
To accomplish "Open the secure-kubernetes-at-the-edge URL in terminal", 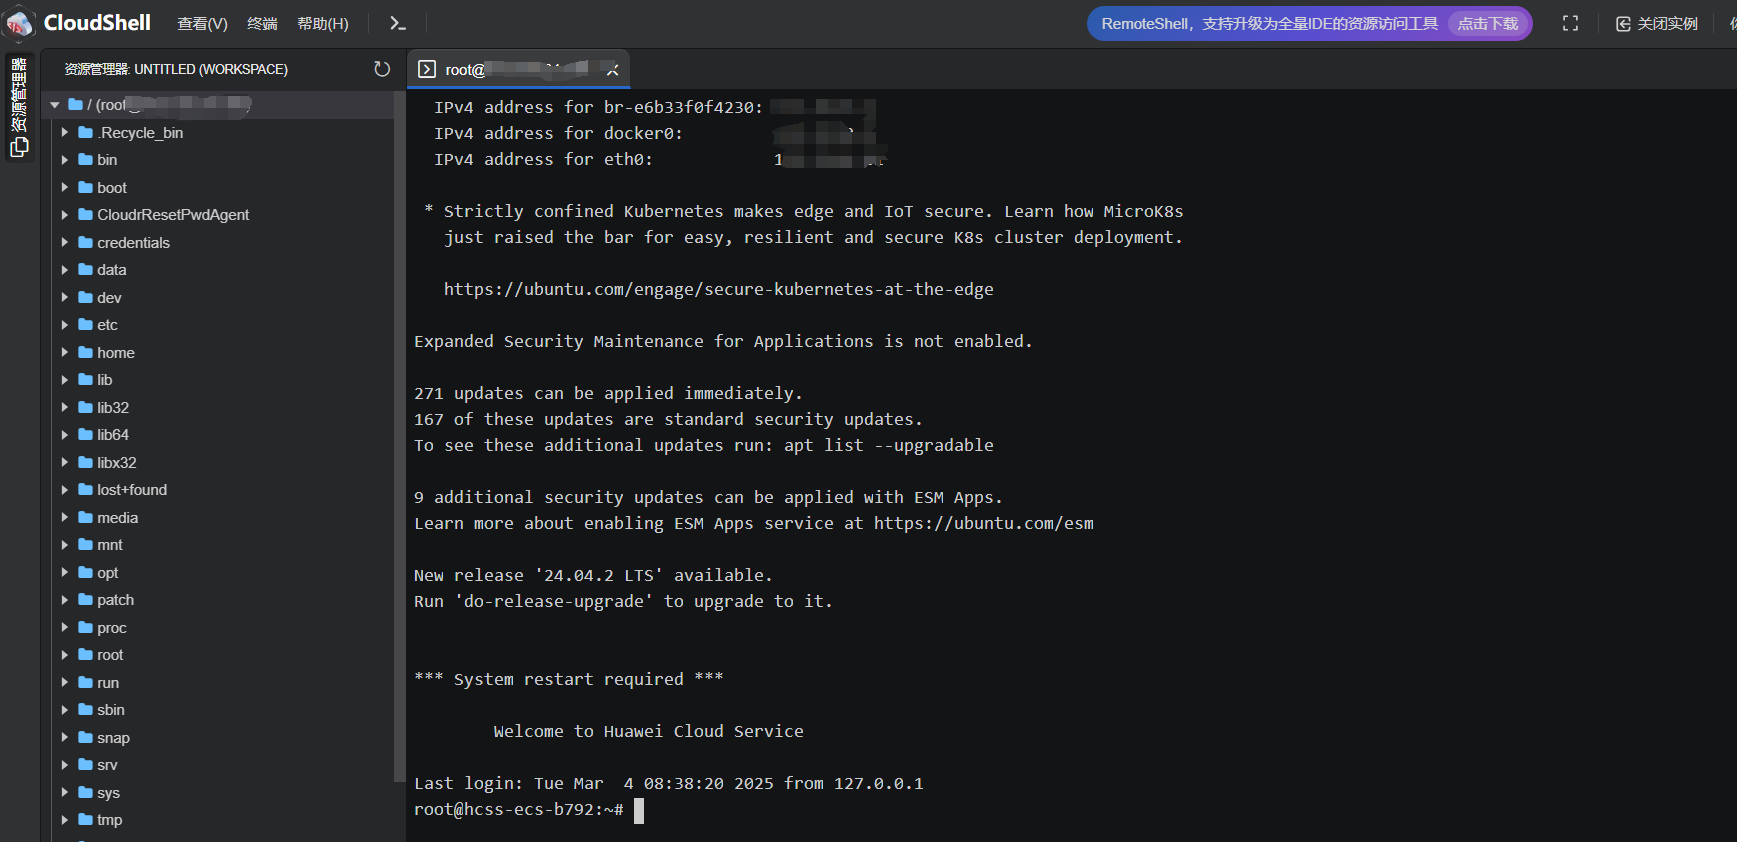I will point(719,289).
